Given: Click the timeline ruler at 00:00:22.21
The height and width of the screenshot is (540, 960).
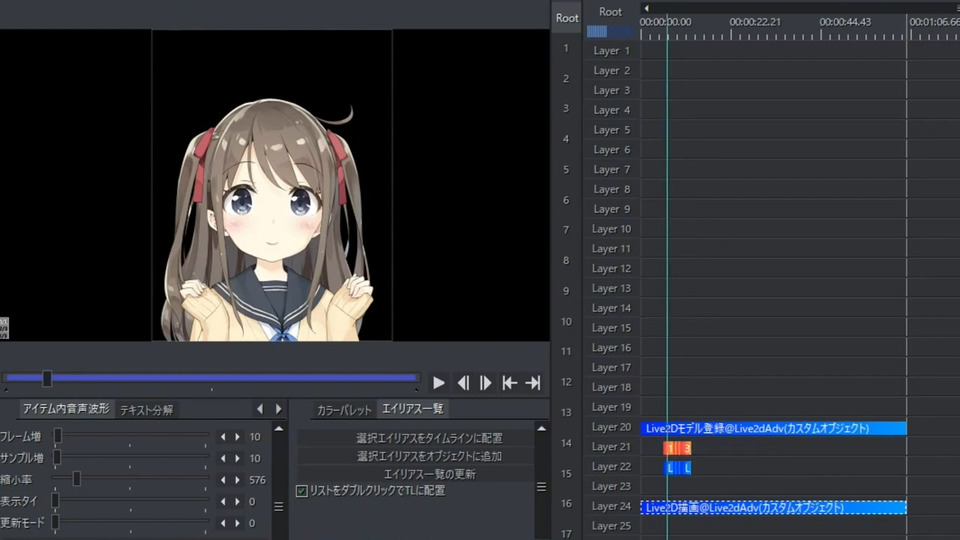Looking at the screenshot, I should [x=756, y=22].
